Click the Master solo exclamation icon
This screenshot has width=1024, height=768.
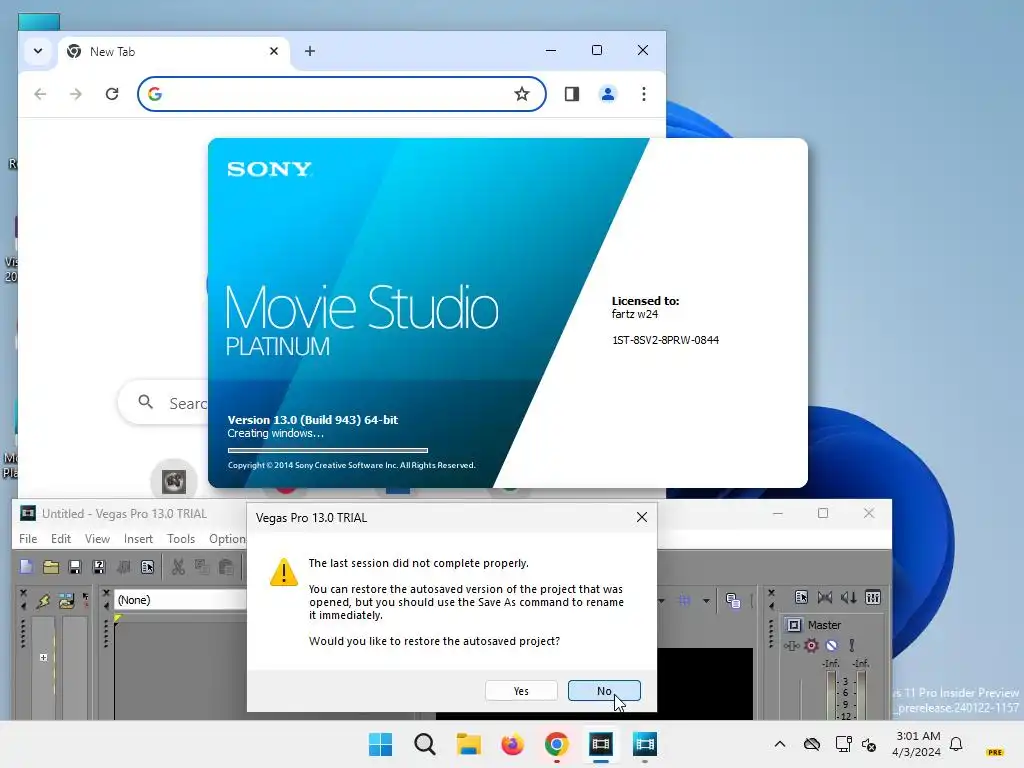point(852,646)
